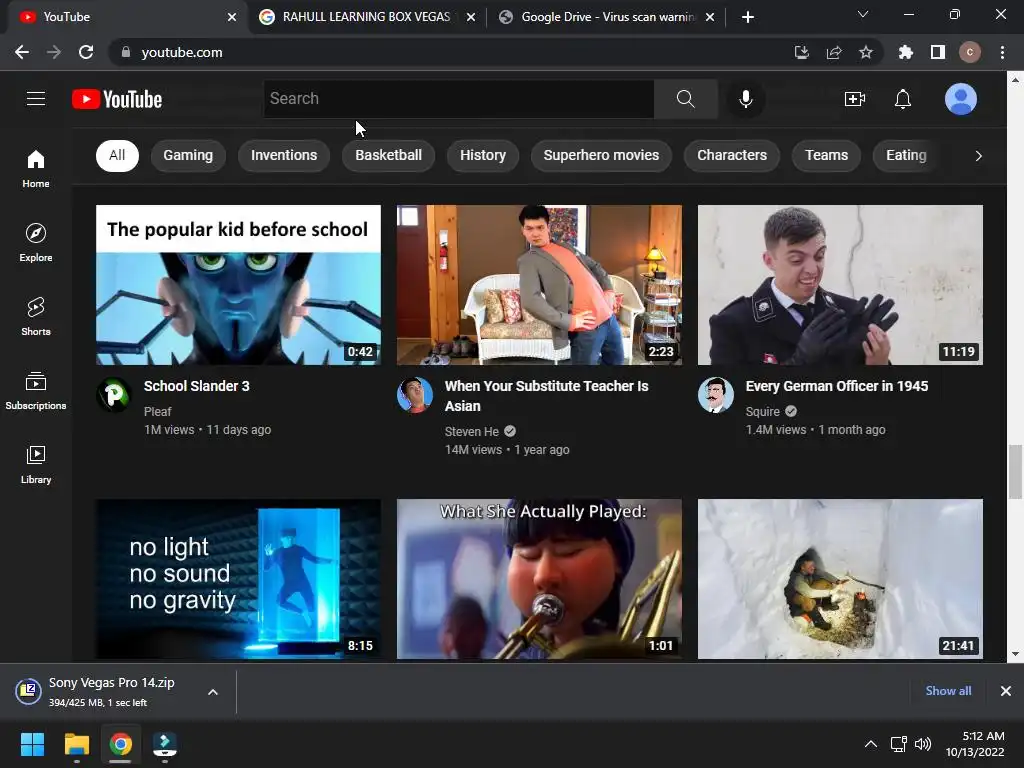The width and height of the screenshot is (1024, 768).
Task: Open the Chrome three-dot menu
Action: [x=1002, y=52]
